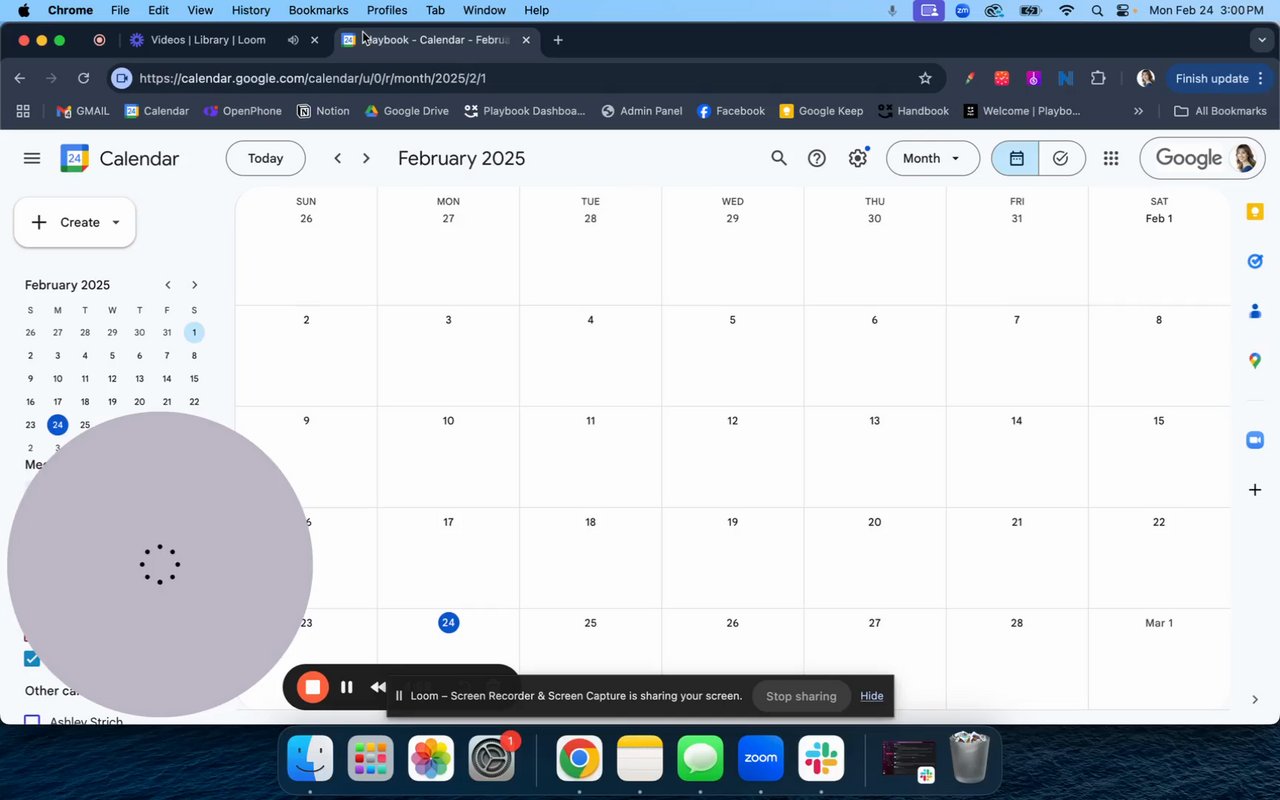Go back in Chrome
Screen dimensions: 1280x800
pyautogui.click(x=20, y=78)
